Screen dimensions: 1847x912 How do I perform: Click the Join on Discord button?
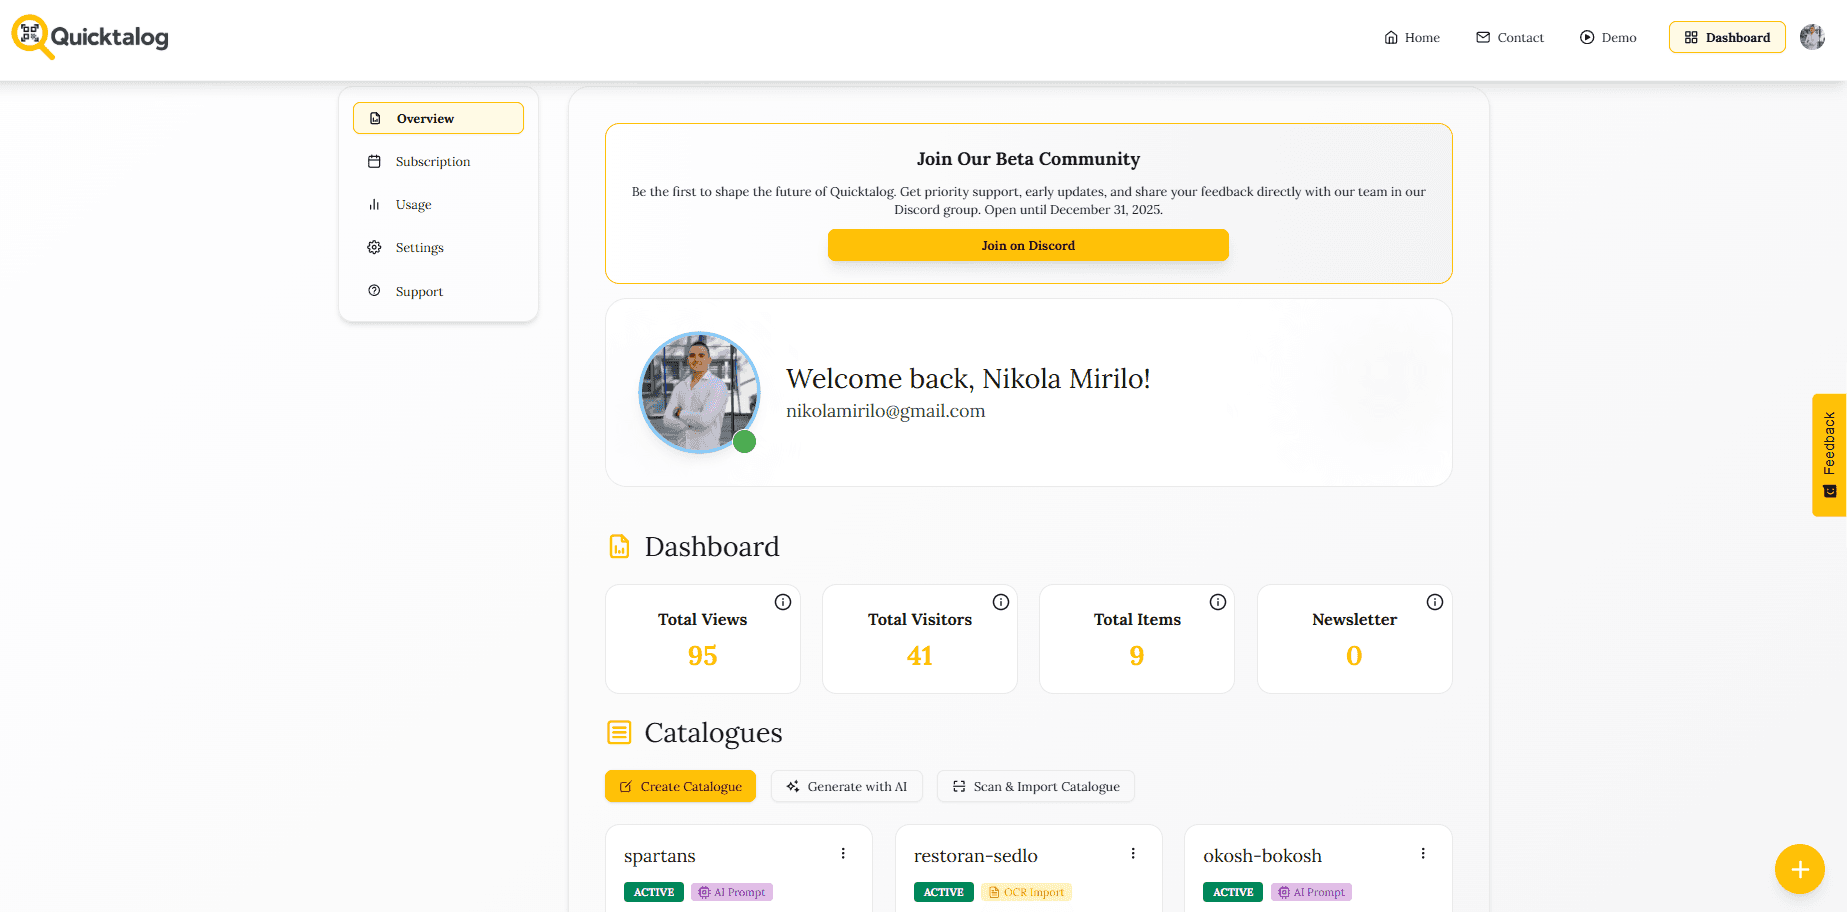click(1028, 246)
